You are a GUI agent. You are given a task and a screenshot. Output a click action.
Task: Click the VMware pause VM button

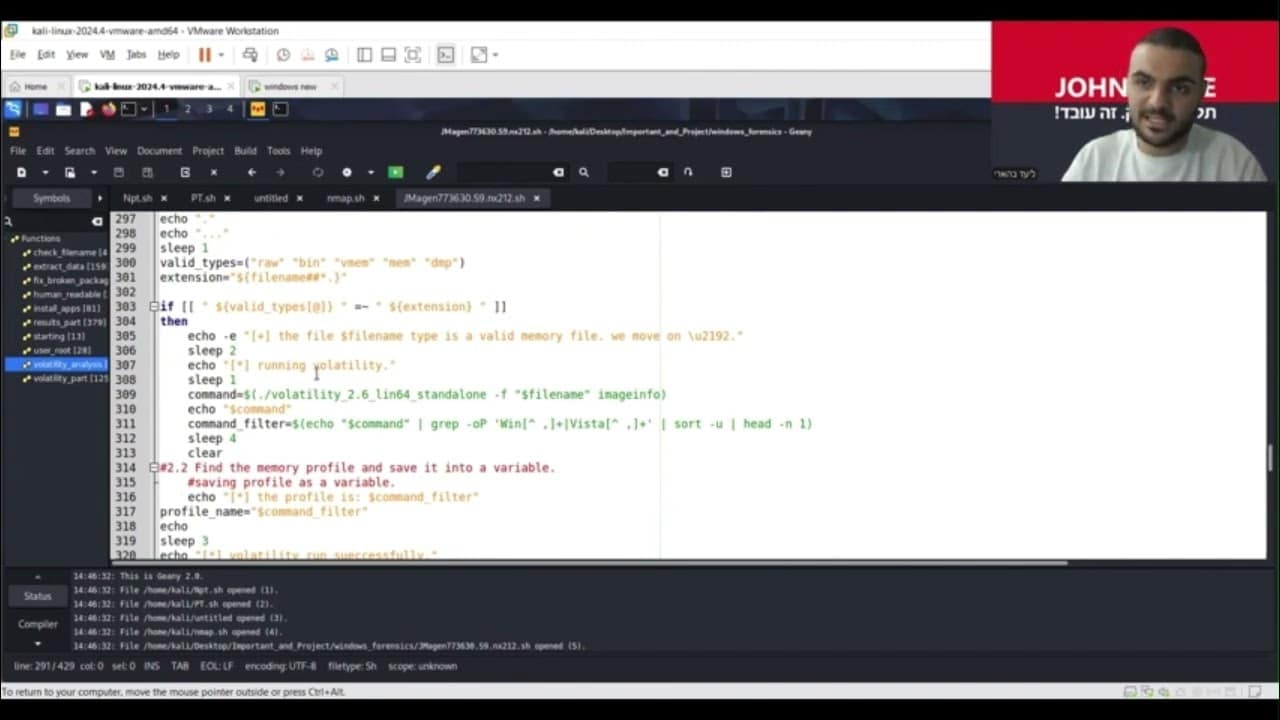click(x=205, y=55)
